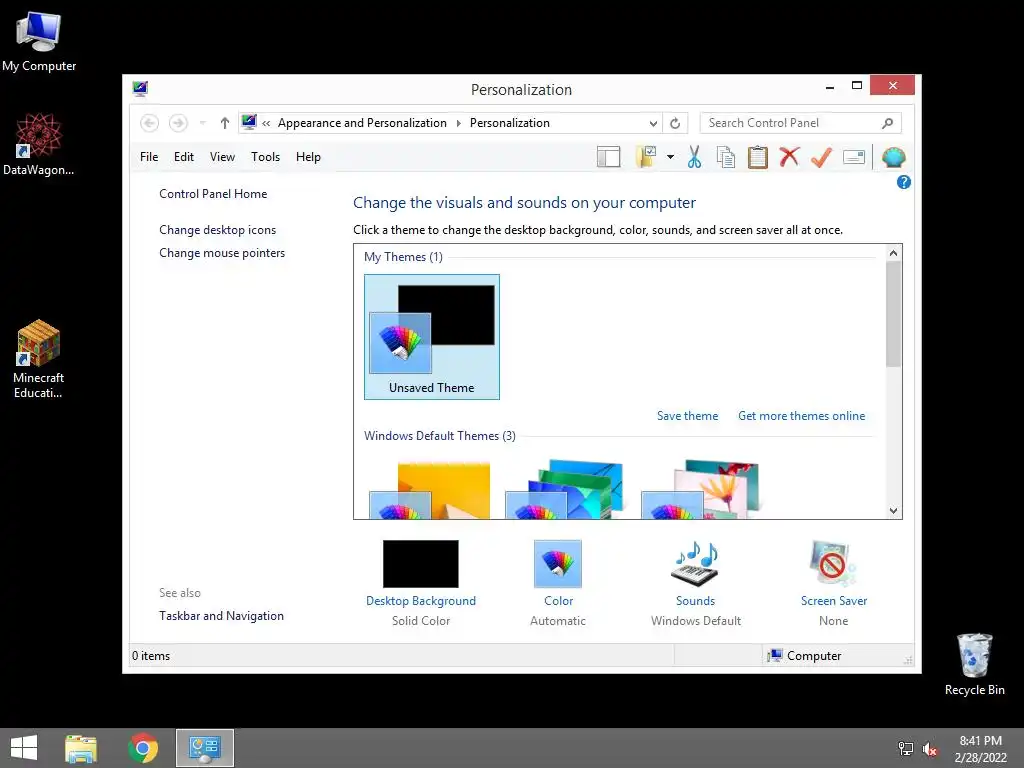This screenshot has height=768, width=1024.
Task: Open Control Panel Home link
Action: point(213,194)
